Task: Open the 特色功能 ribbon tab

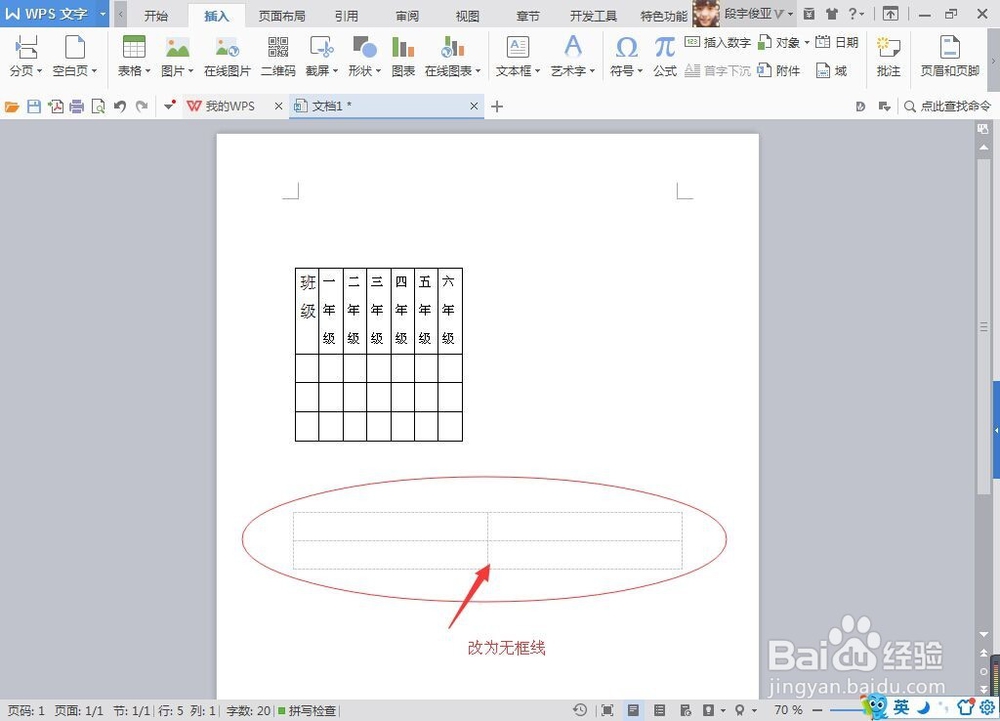Action: [664, 16]
